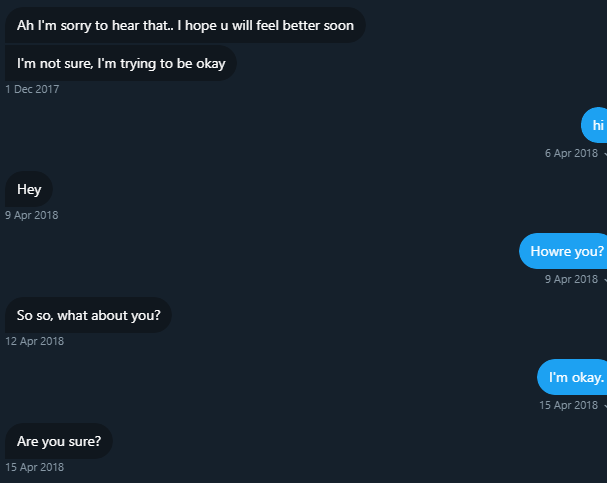Select the "I'm not sure, I'm trying" message bubble
This screenshot has height=483, width=607.
tap(121, 63)
